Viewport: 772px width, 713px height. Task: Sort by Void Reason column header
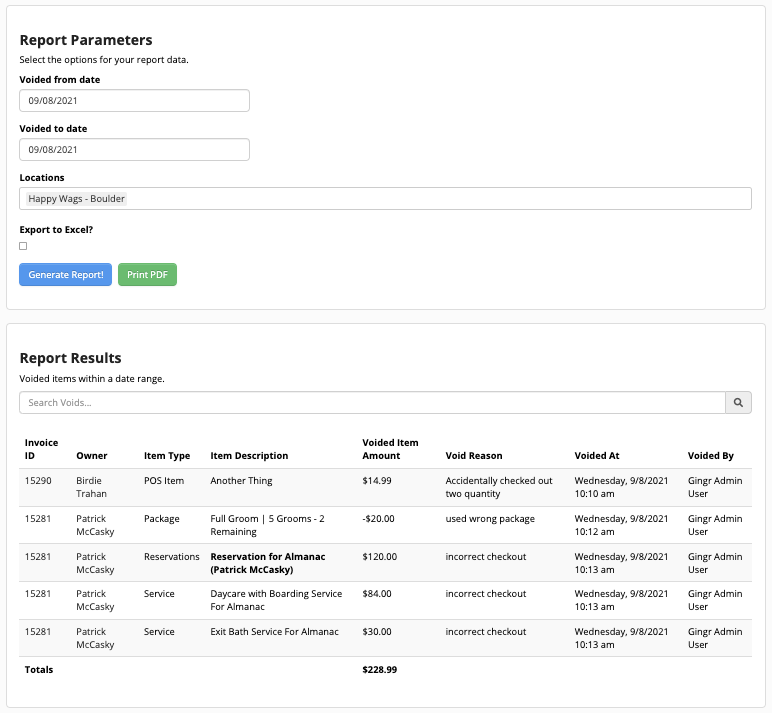[474, 455]
